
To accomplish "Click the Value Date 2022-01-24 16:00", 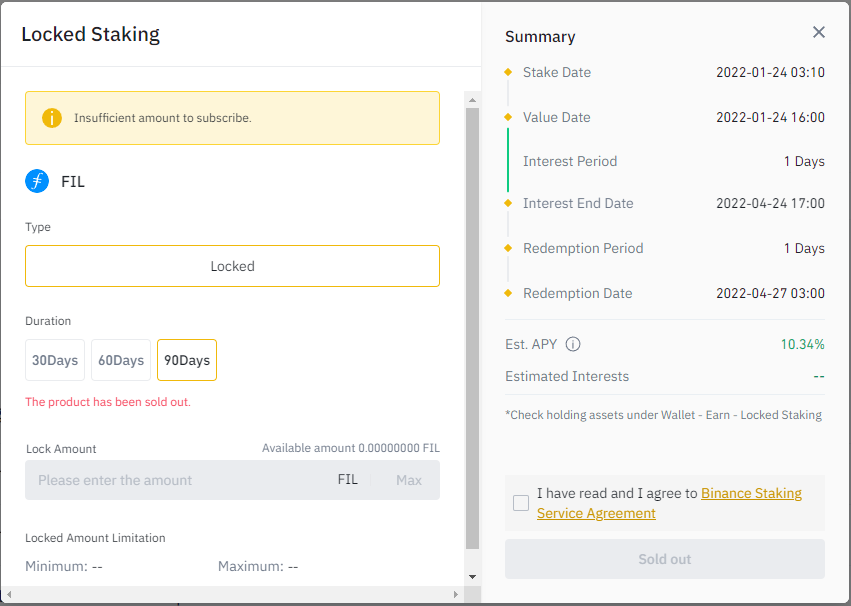I will tap(770, 117).
